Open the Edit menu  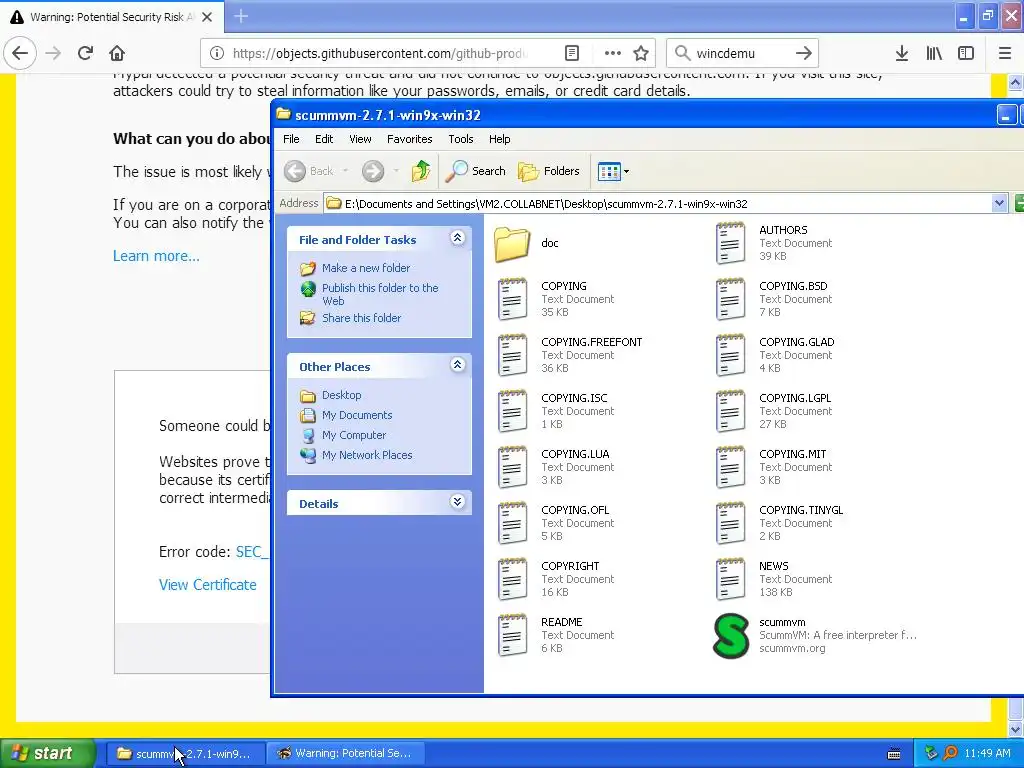[324, 139]
